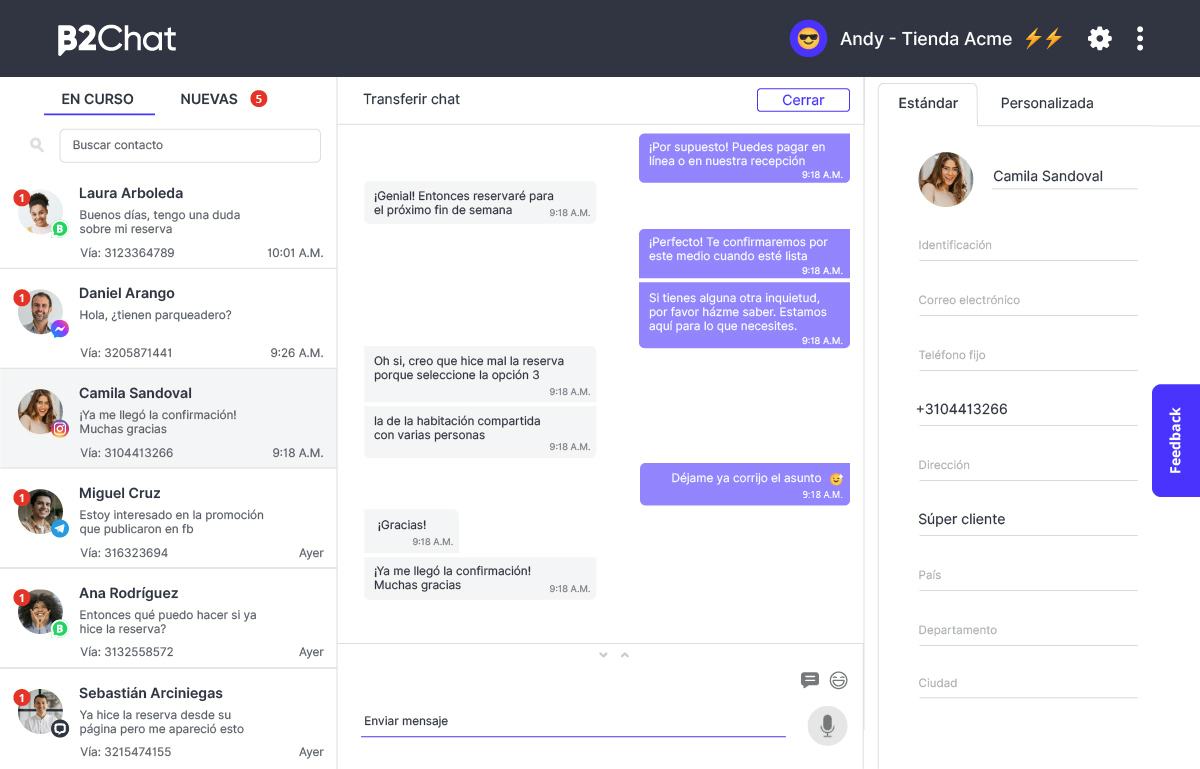This screenshot has width=1200, height=769.
Task: Click the microphone voice message button
Action: 827,726
